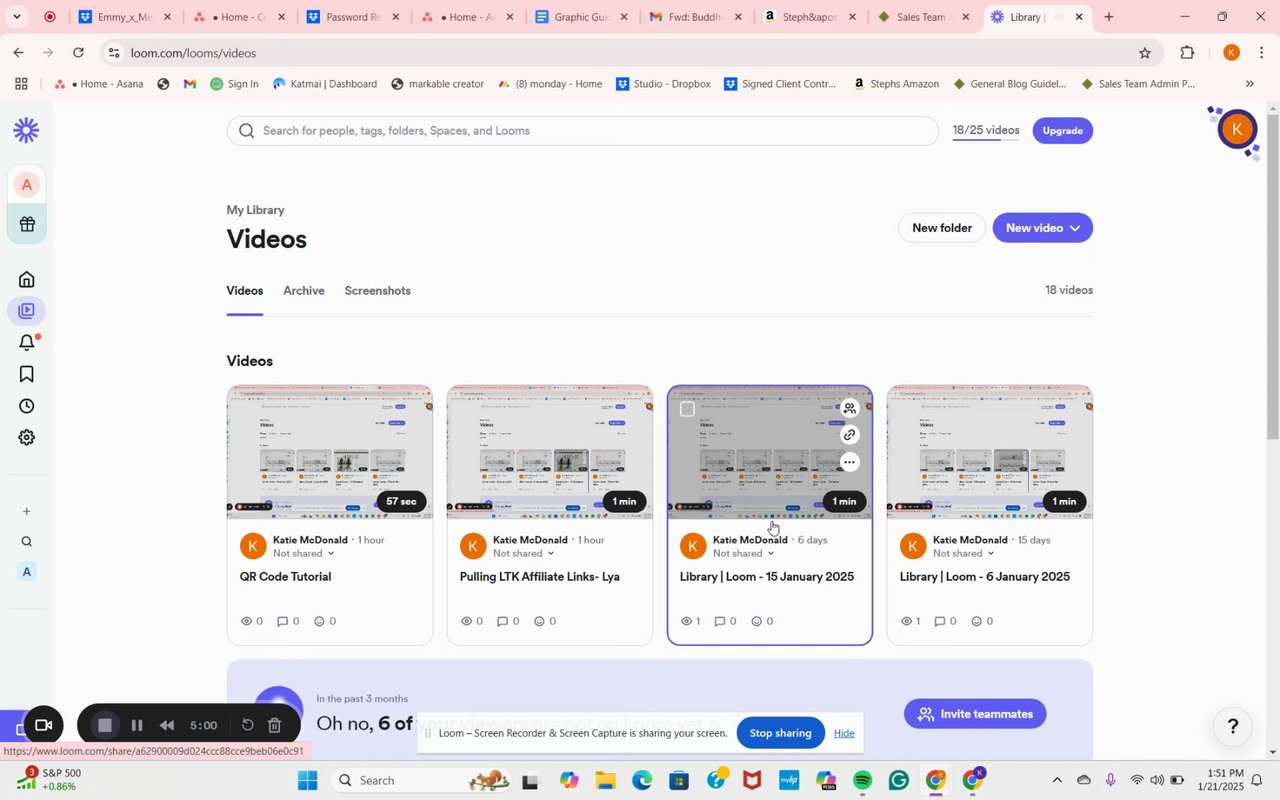Open Windows Start menu
1280x800 pixels.
307,780
